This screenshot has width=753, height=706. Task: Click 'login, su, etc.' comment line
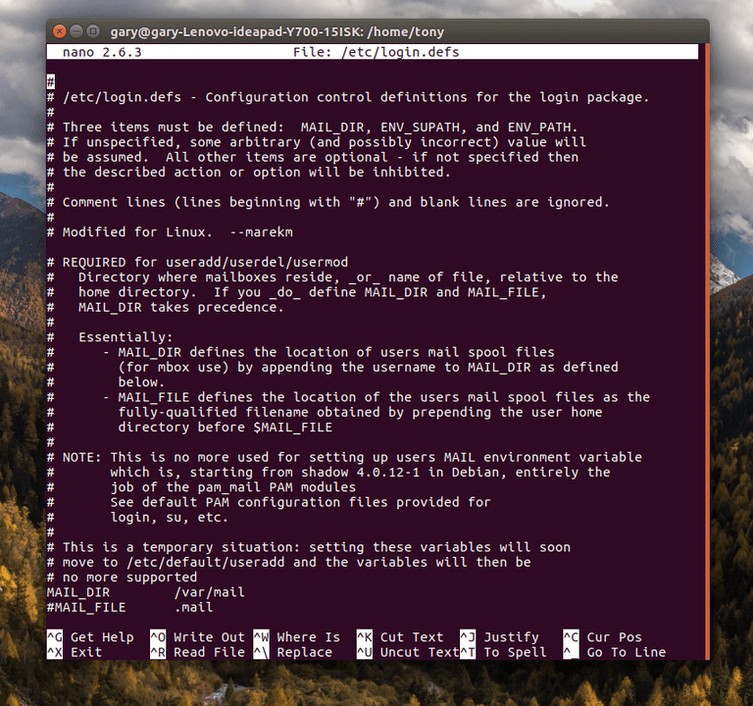(x=138, y=517)
